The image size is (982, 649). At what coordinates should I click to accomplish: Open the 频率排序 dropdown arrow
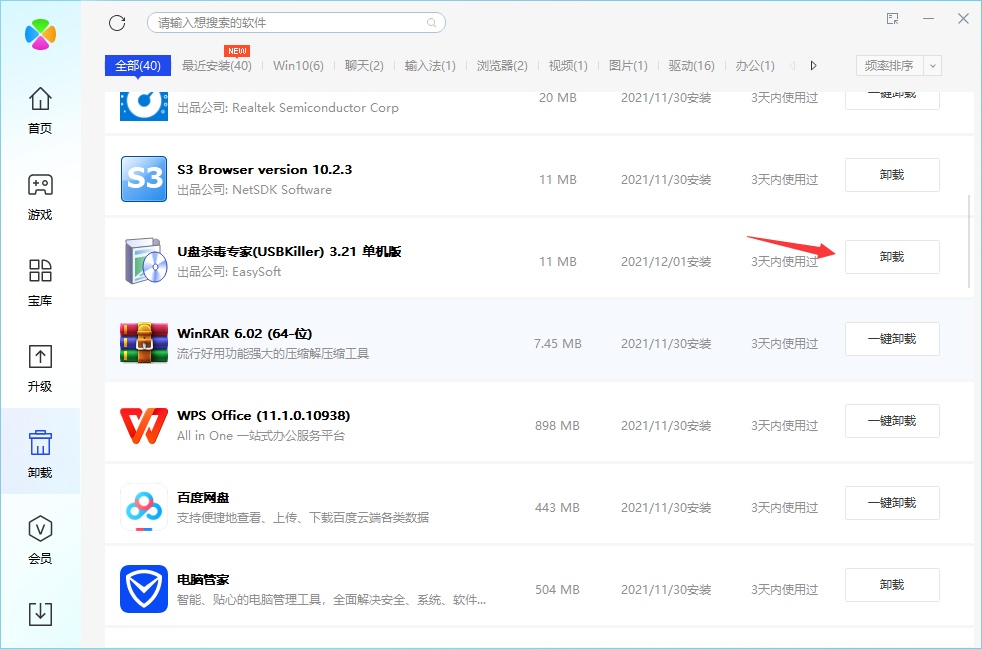coord(933,66)
